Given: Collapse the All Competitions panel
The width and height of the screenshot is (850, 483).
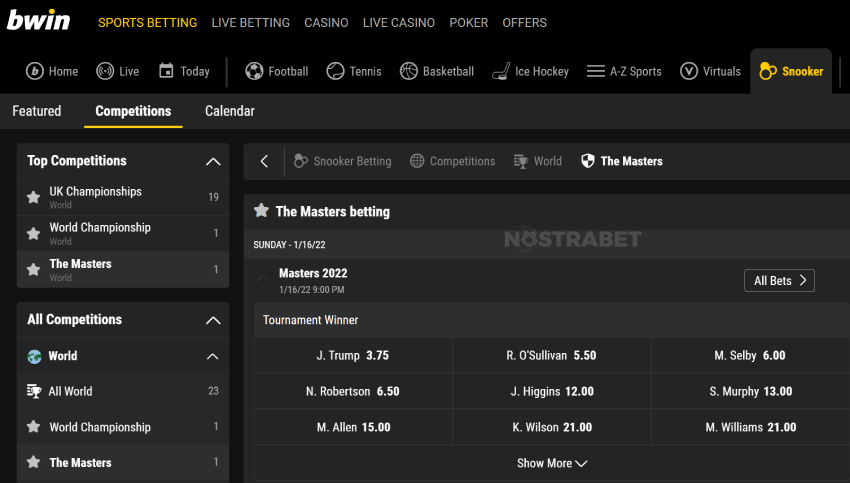Looking at the screenshot, I should pos(213,320).
